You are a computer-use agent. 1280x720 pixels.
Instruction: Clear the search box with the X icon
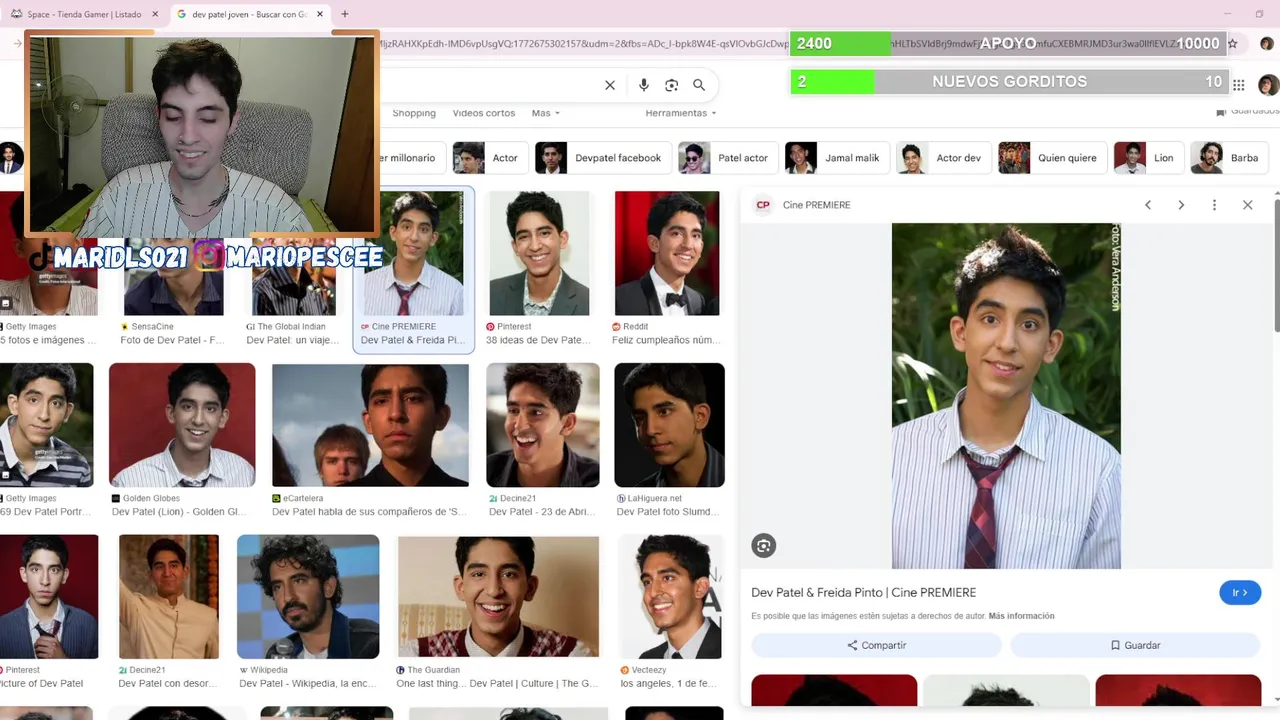pyautogui.click(x=610, y=85)
